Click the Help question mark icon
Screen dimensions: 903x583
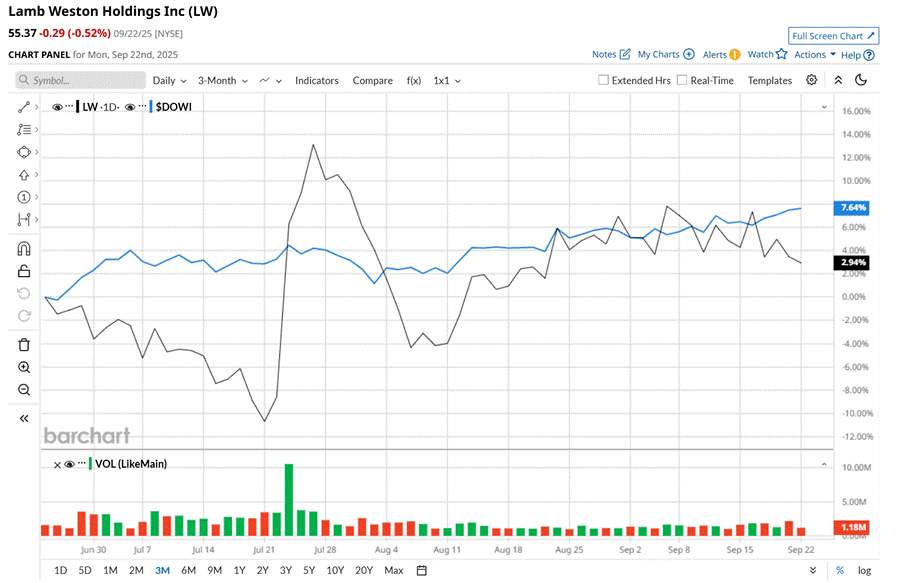pyautogui.click(x=869, y=55)
